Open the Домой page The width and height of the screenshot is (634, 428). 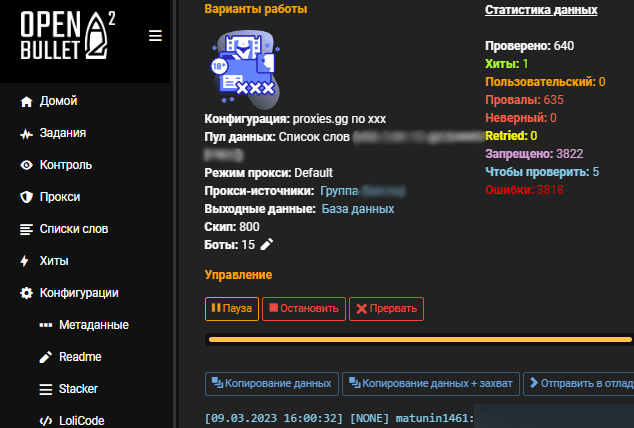[x=59, y=101]
